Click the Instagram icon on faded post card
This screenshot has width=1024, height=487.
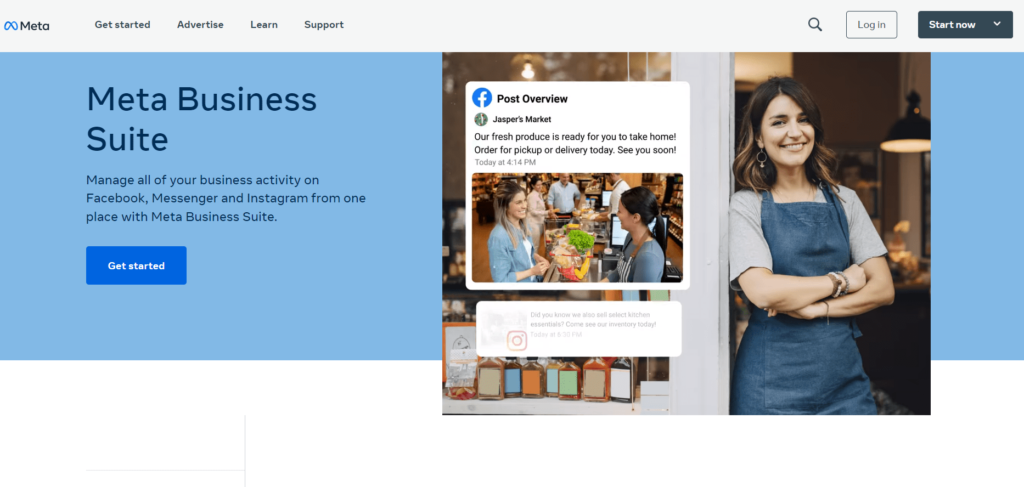(x=517, y=340)
